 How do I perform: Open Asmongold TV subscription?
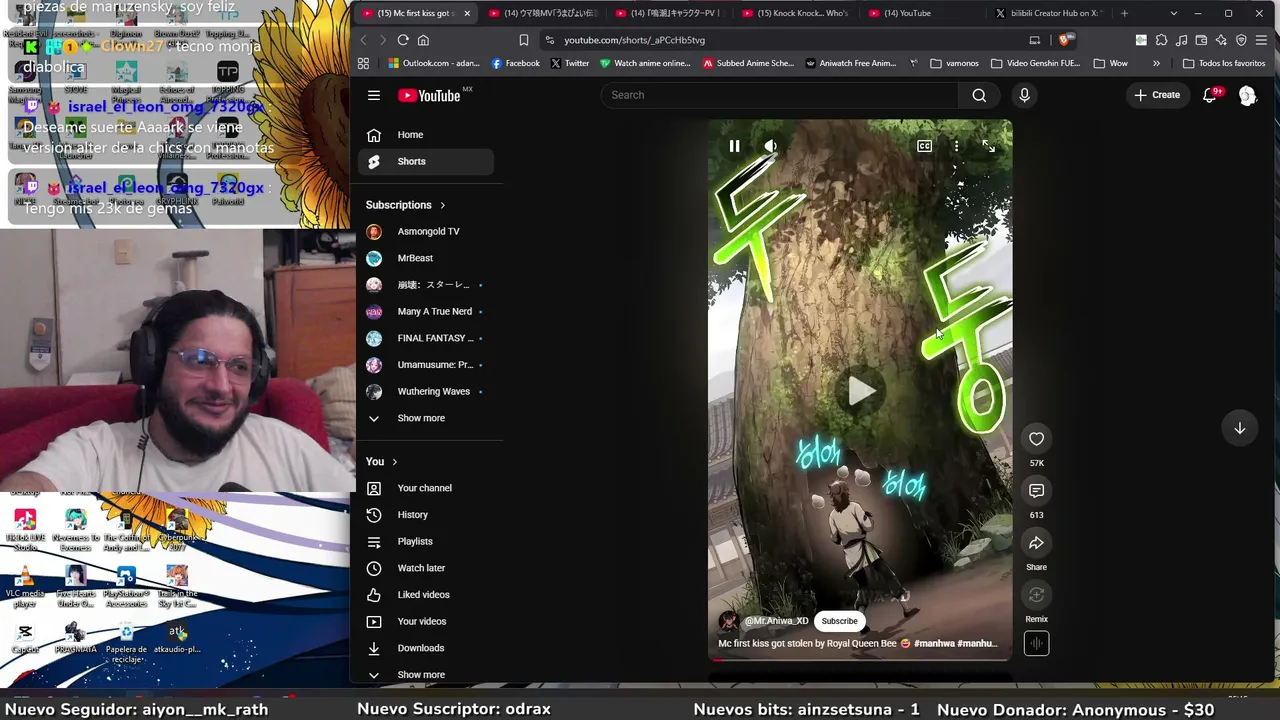[x=426, y=231]
